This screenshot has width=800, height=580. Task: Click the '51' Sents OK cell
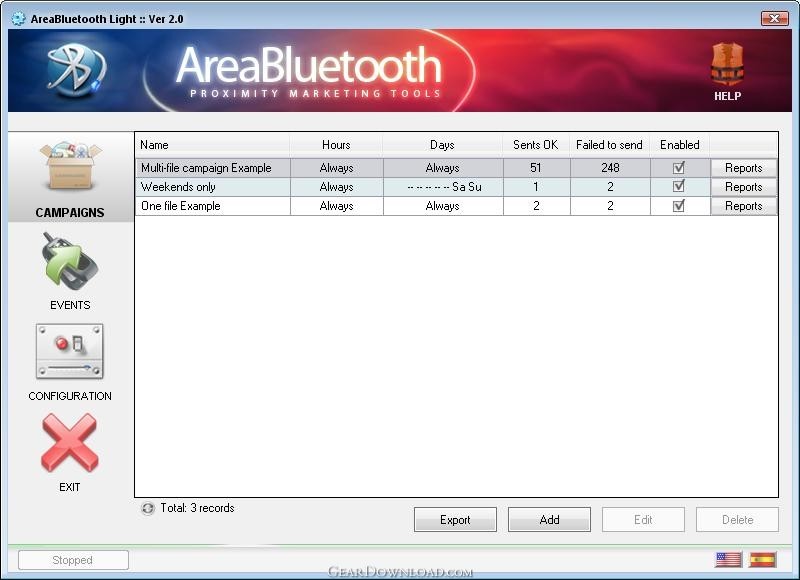(x=536, y=168)
